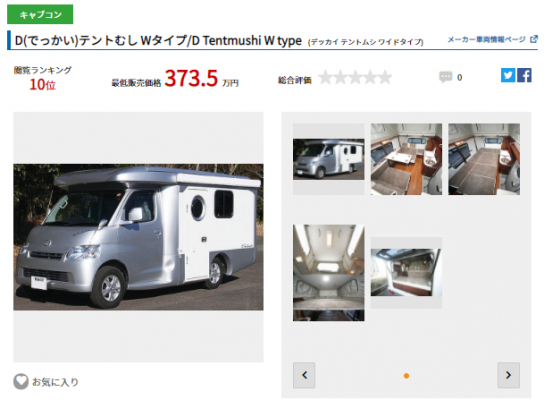Image resolution: width=544 pixels, height=400 pixels.
Task: Go to previous thumbnail page arrow
Action: pyautogui.click(x=304, y=375)
